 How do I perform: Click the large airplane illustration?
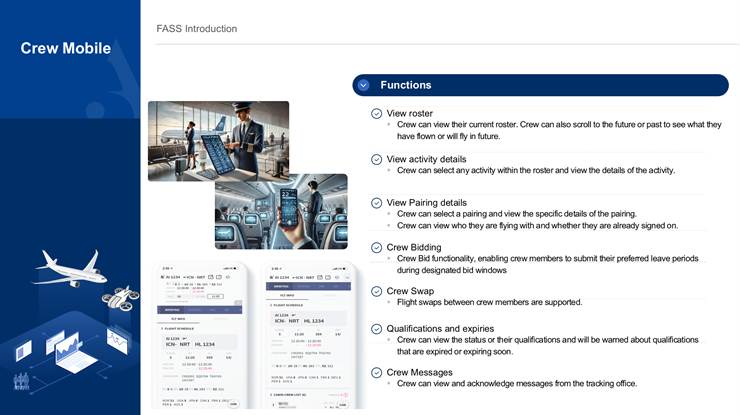click(68, 267)
